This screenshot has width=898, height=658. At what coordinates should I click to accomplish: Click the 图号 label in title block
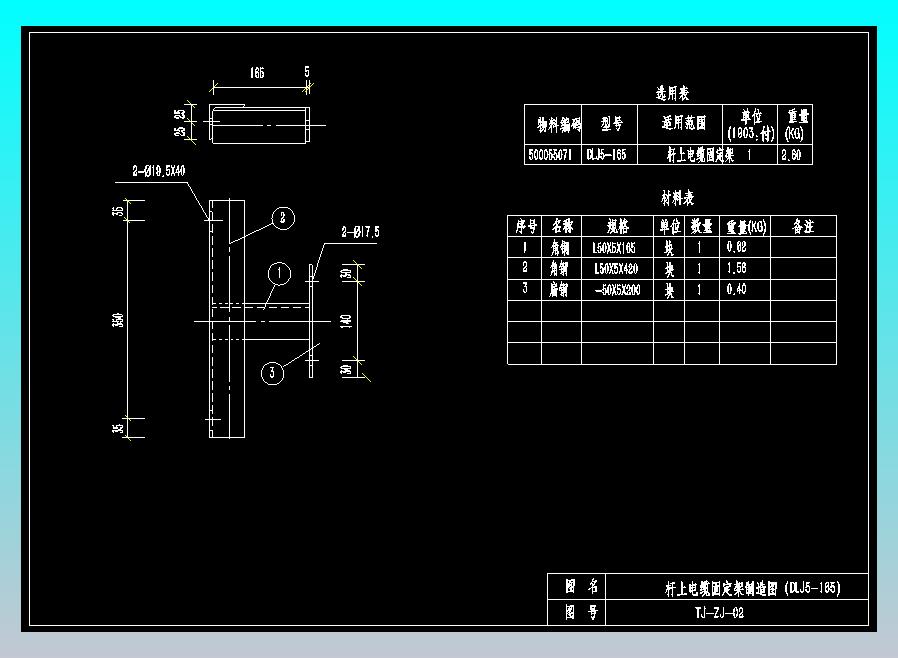click(581, 612)
